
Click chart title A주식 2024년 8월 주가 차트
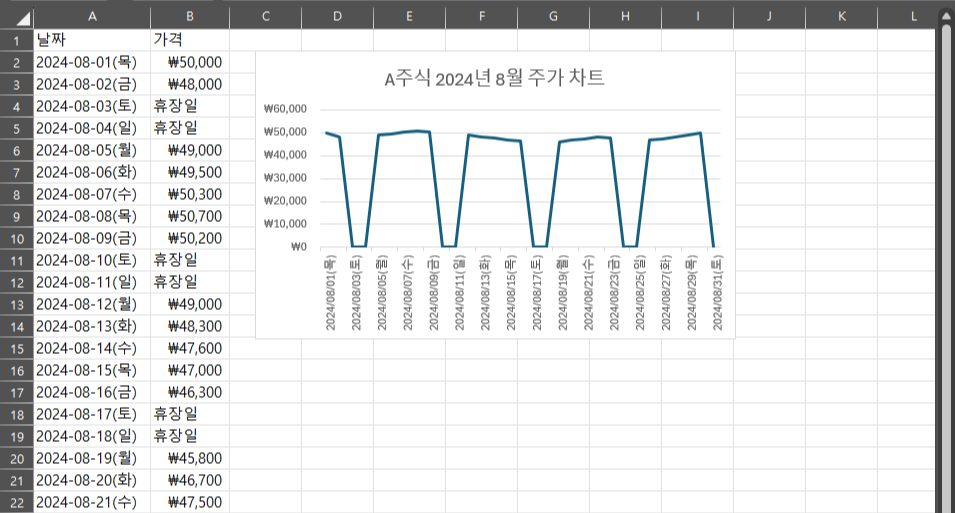[x=494, y=78]
